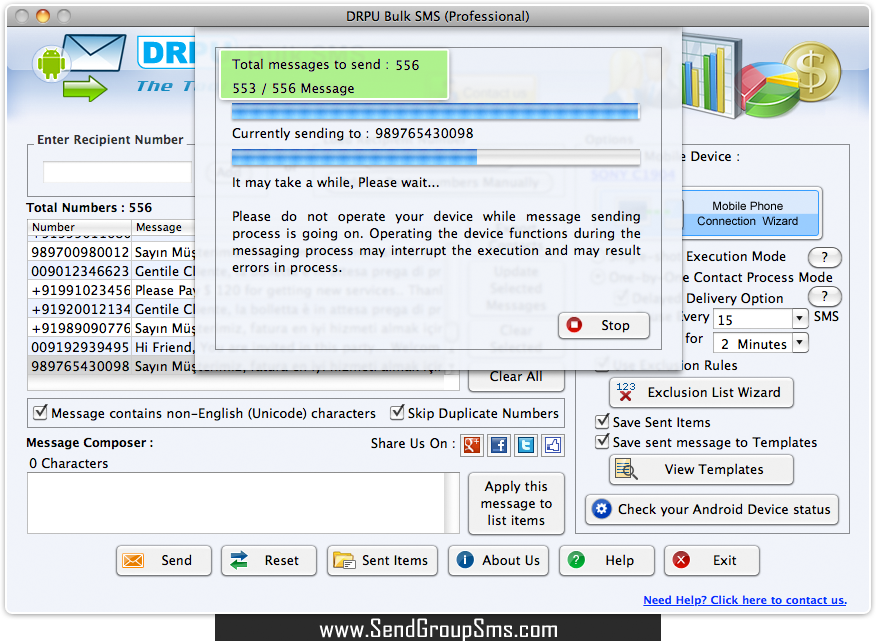Click the Exit button
Screen dimensions: 876x642
[712, 560]
